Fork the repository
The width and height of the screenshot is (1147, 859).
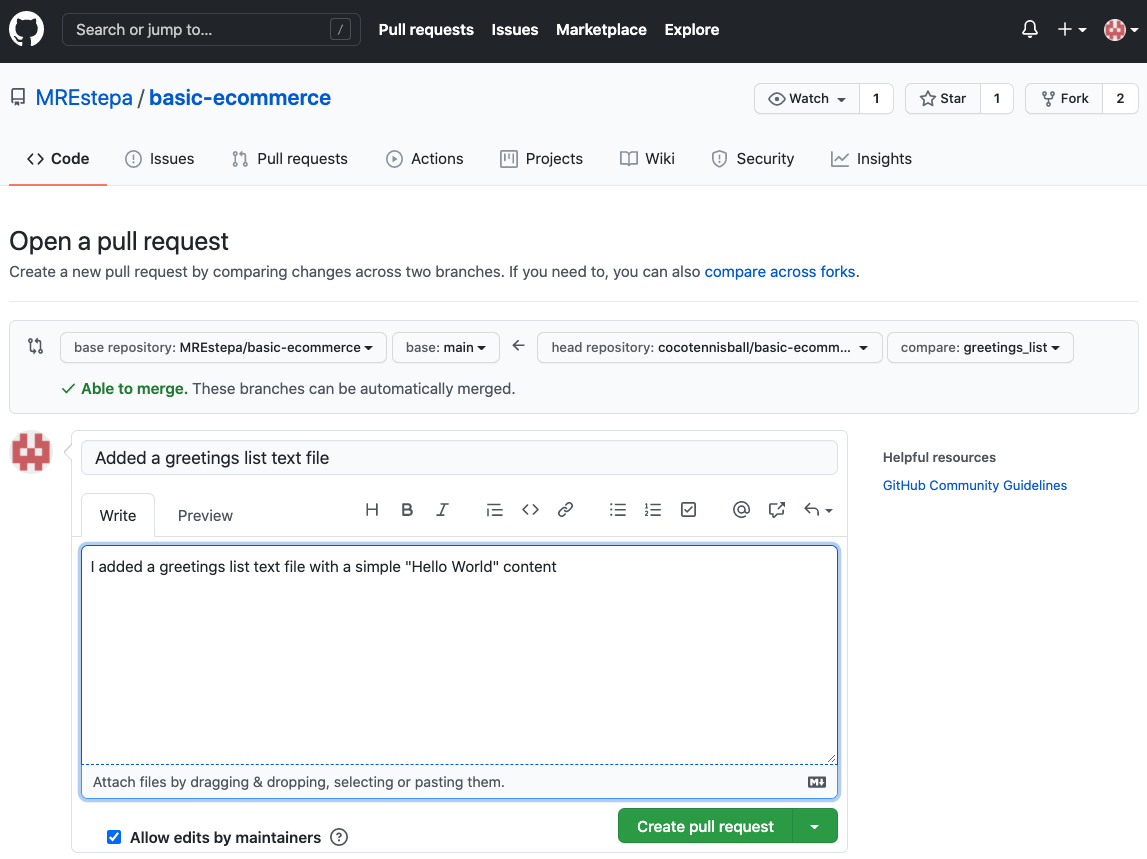pos(1064,99)
